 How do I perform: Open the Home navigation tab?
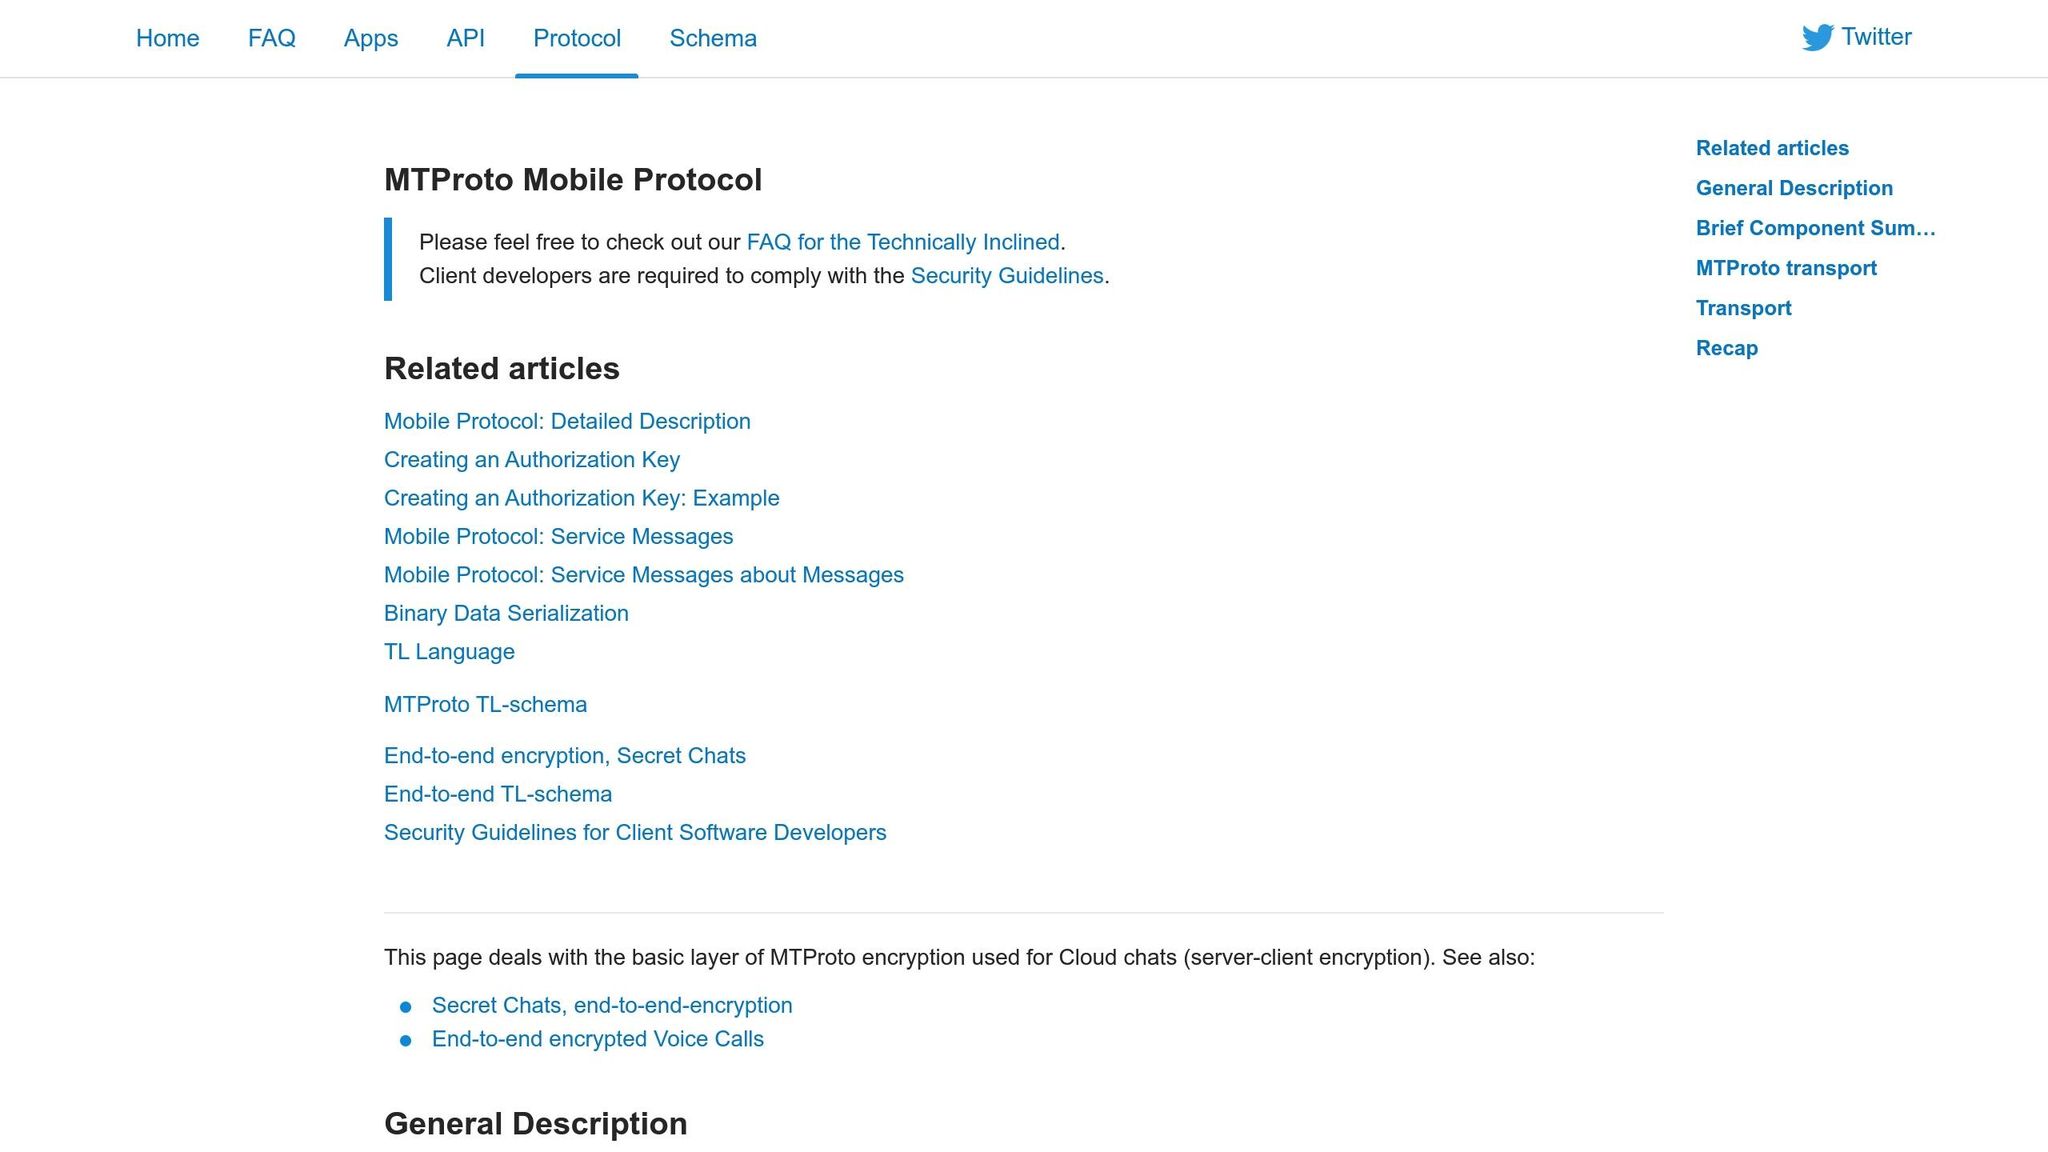tap(167, 38)
